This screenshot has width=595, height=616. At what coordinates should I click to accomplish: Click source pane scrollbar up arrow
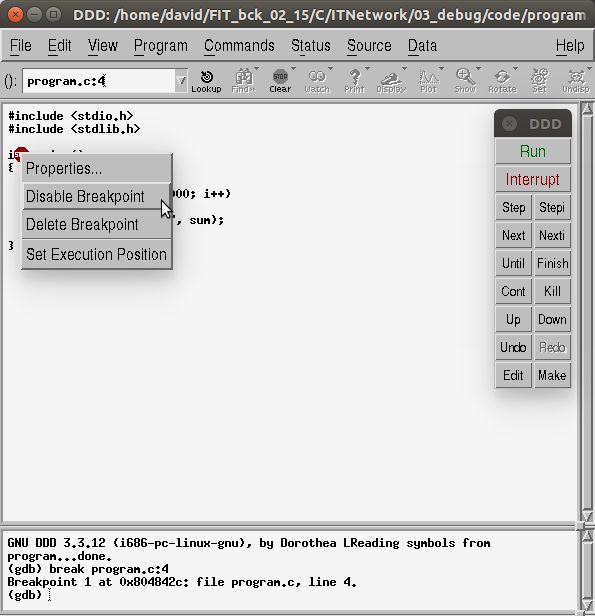[x=587, y=109]
